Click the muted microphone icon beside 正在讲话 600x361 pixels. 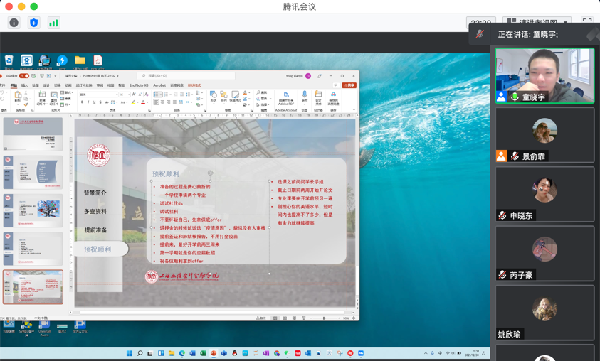479,34
